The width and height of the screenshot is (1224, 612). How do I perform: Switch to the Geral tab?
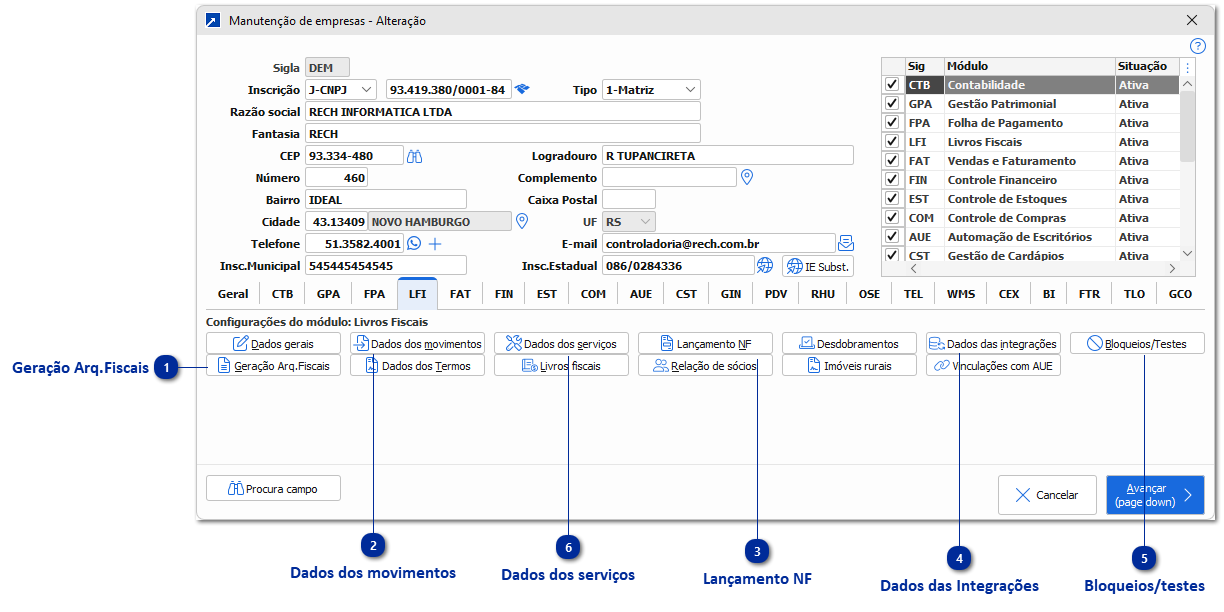tap(233, 294)
